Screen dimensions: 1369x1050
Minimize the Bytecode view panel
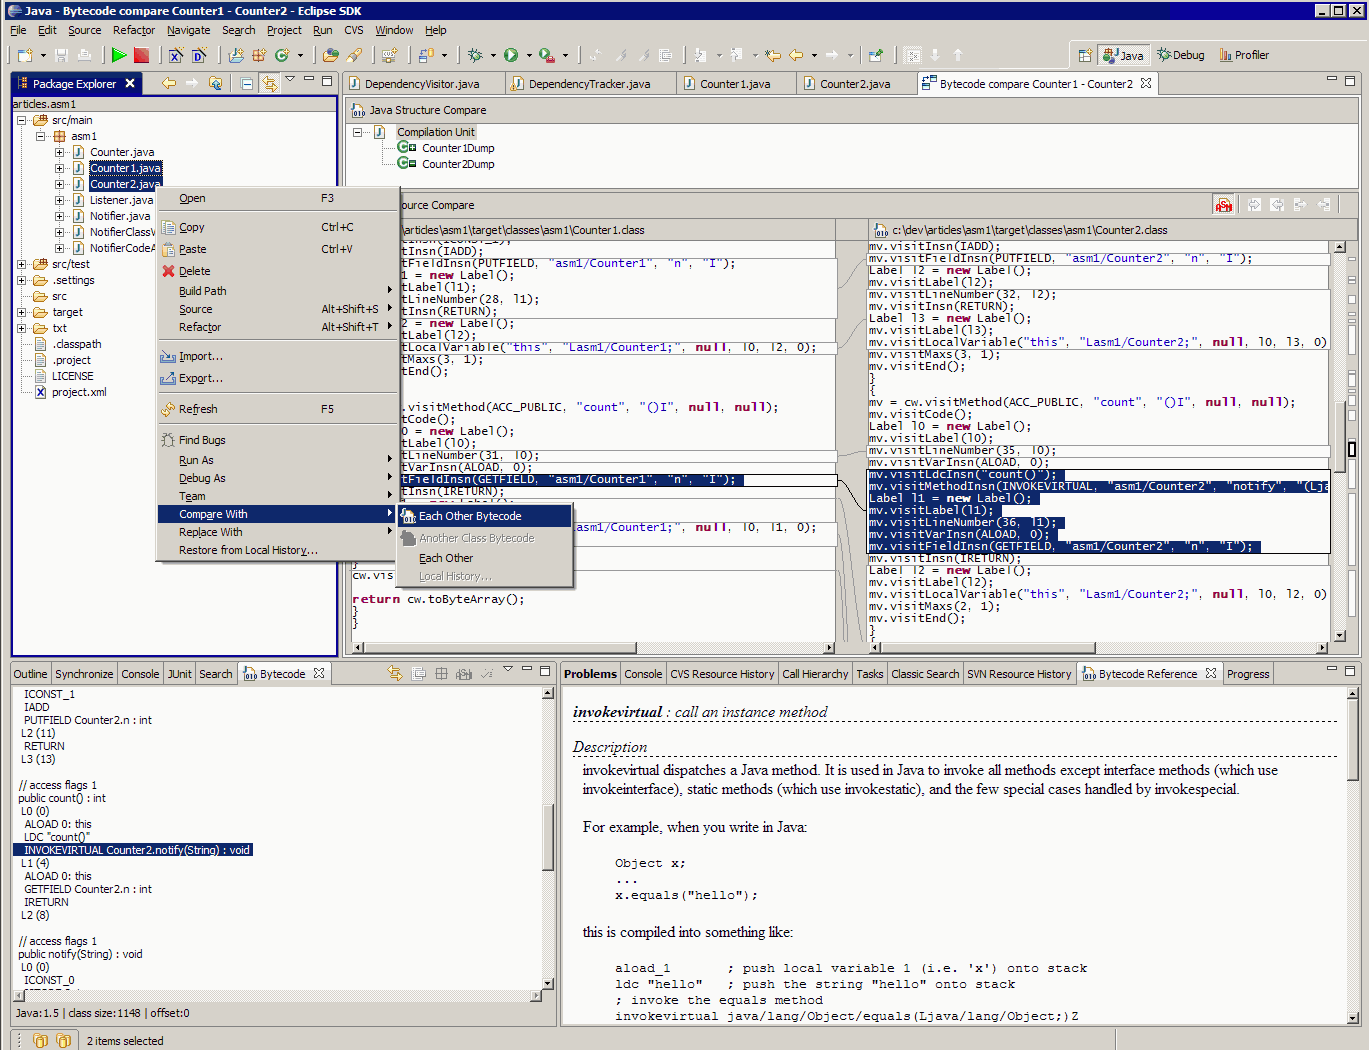tap(527, 670)
